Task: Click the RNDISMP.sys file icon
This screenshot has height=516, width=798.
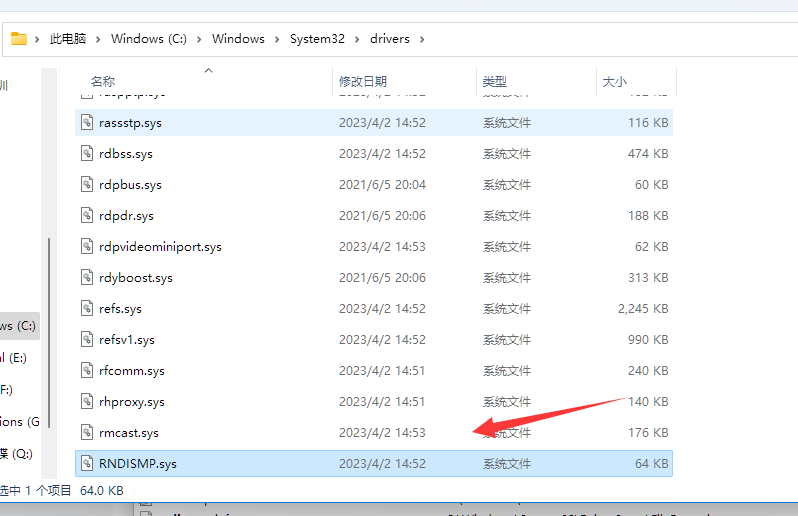Action: point(87,464)
